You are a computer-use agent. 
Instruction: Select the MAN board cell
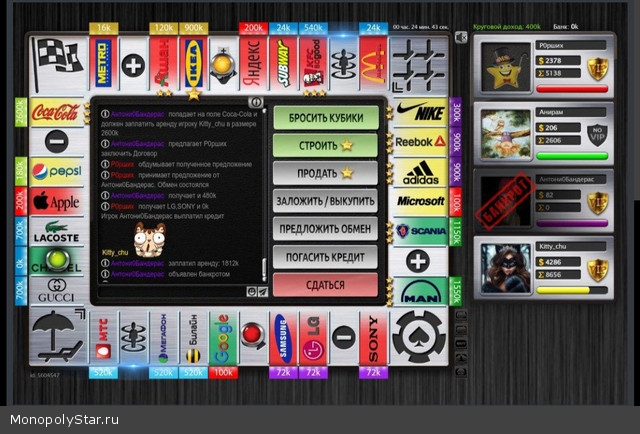pyautogui.click(x=420, y=292)
